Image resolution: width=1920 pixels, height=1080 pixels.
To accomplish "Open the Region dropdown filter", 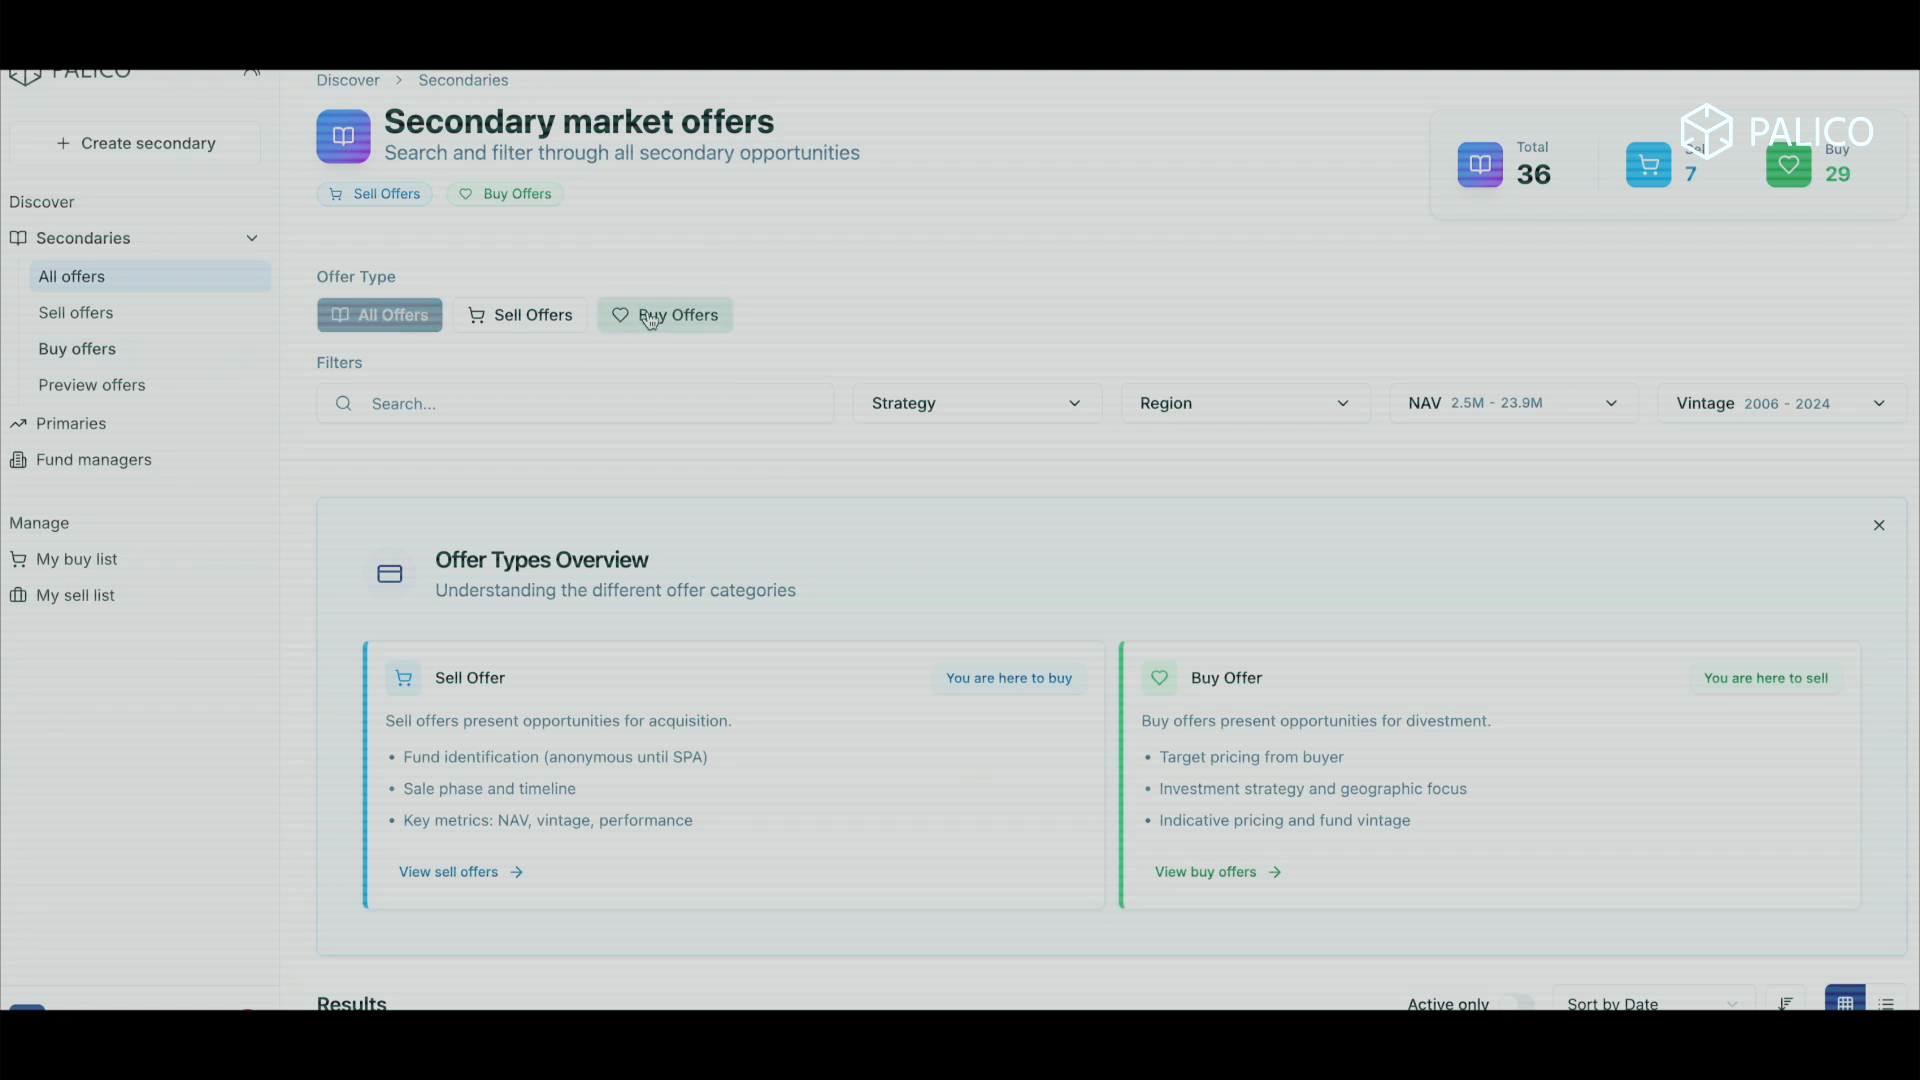I will pos(1245,403).
